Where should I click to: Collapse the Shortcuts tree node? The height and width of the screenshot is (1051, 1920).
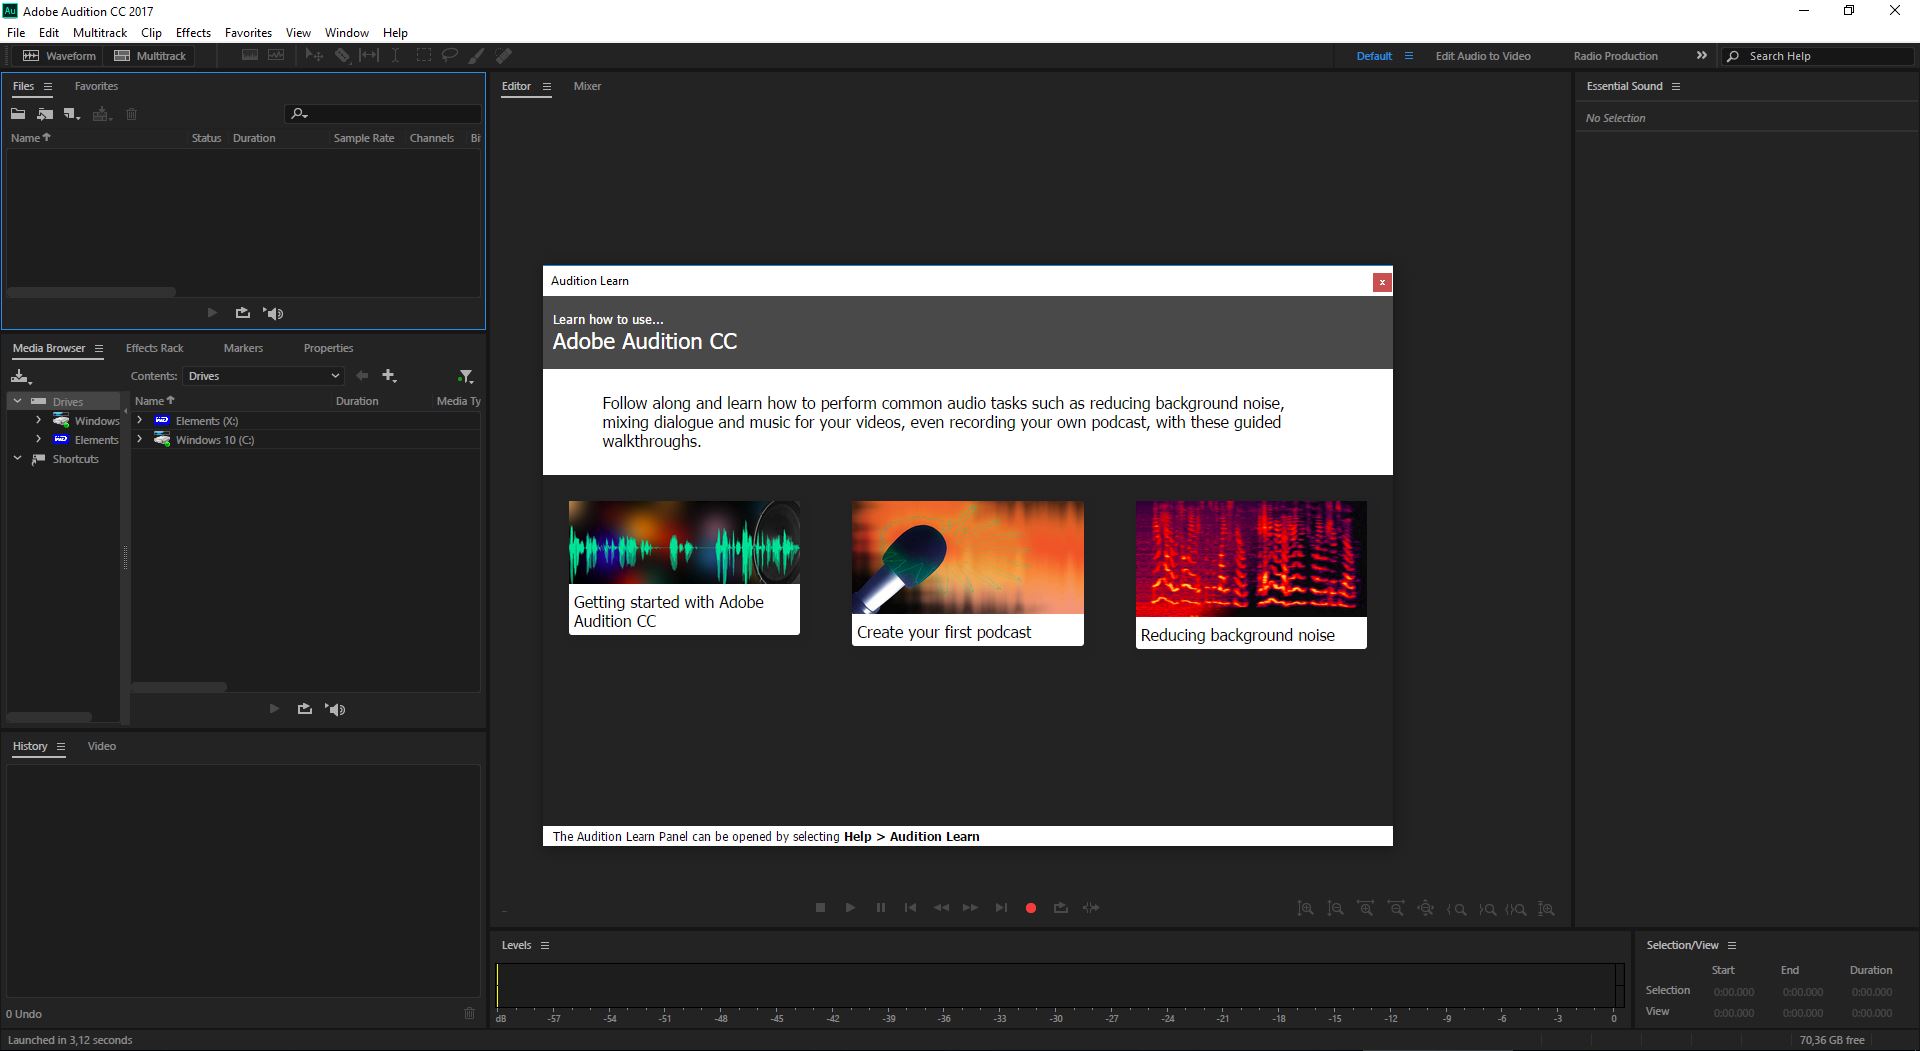[17, 458]
